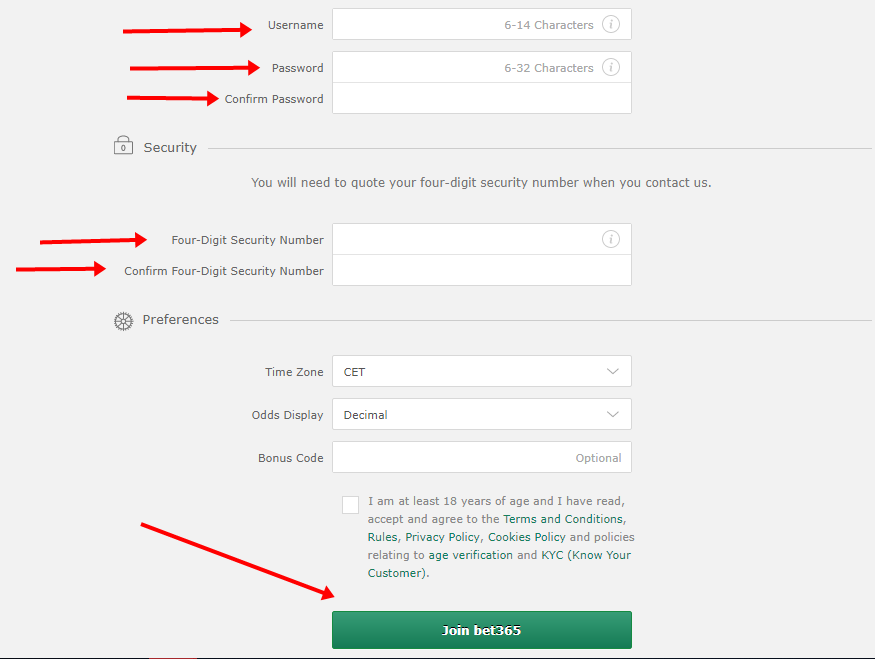Screen dimensions: 875x659
Task: Focus the Confirm Four-Digit Security Number field
Action: click(x=482, y=270)
